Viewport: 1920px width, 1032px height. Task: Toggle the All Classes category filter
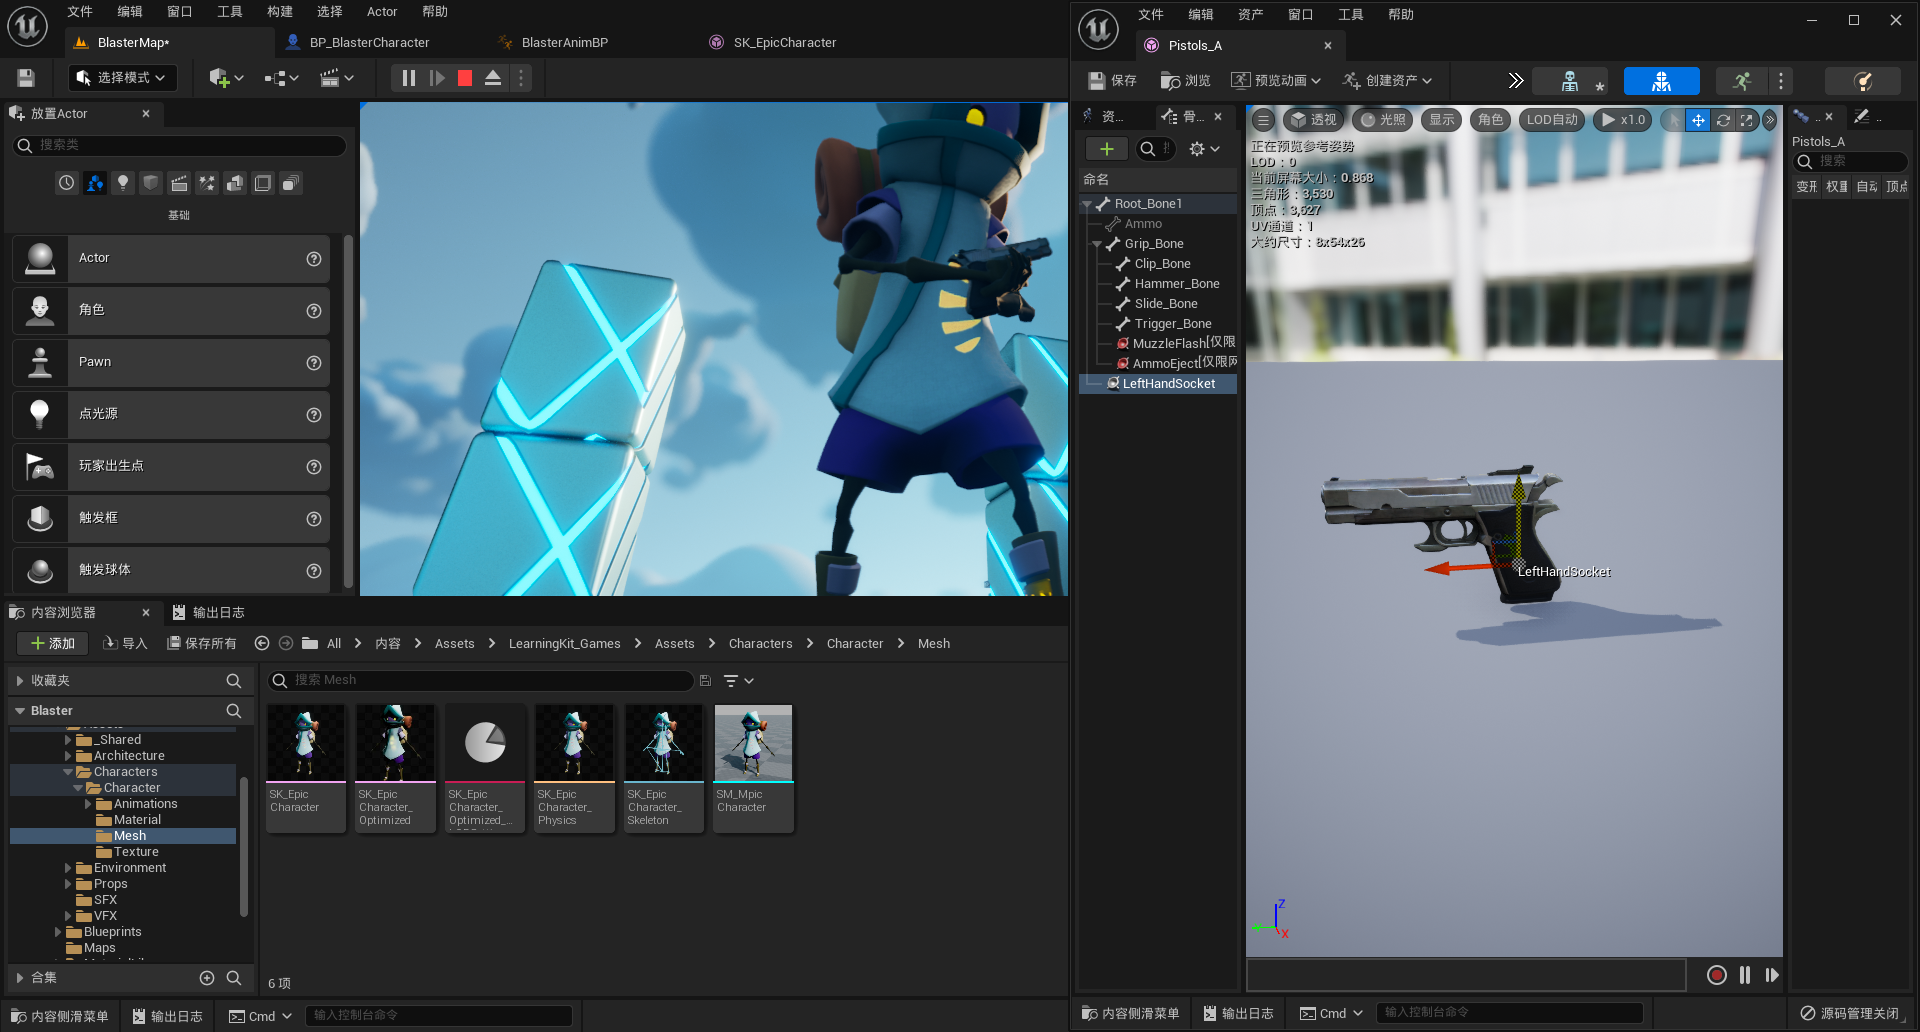(291, 183)
